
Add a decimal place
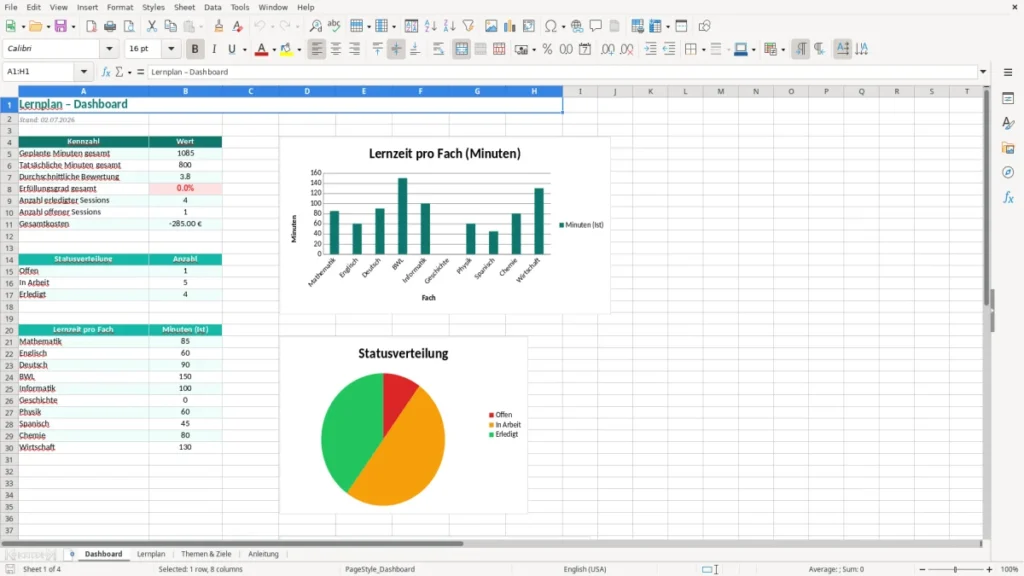click(607, 49)
